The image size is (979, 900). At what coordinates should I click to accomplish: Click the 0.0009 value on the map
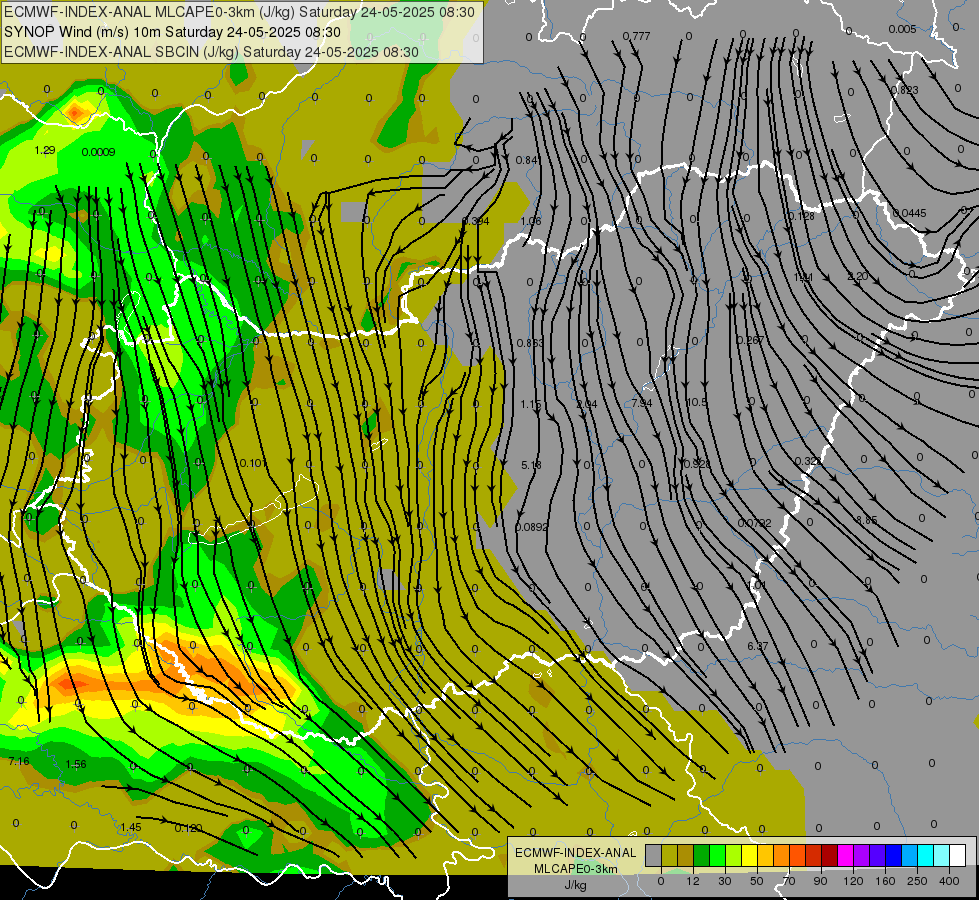pos(98,152)
